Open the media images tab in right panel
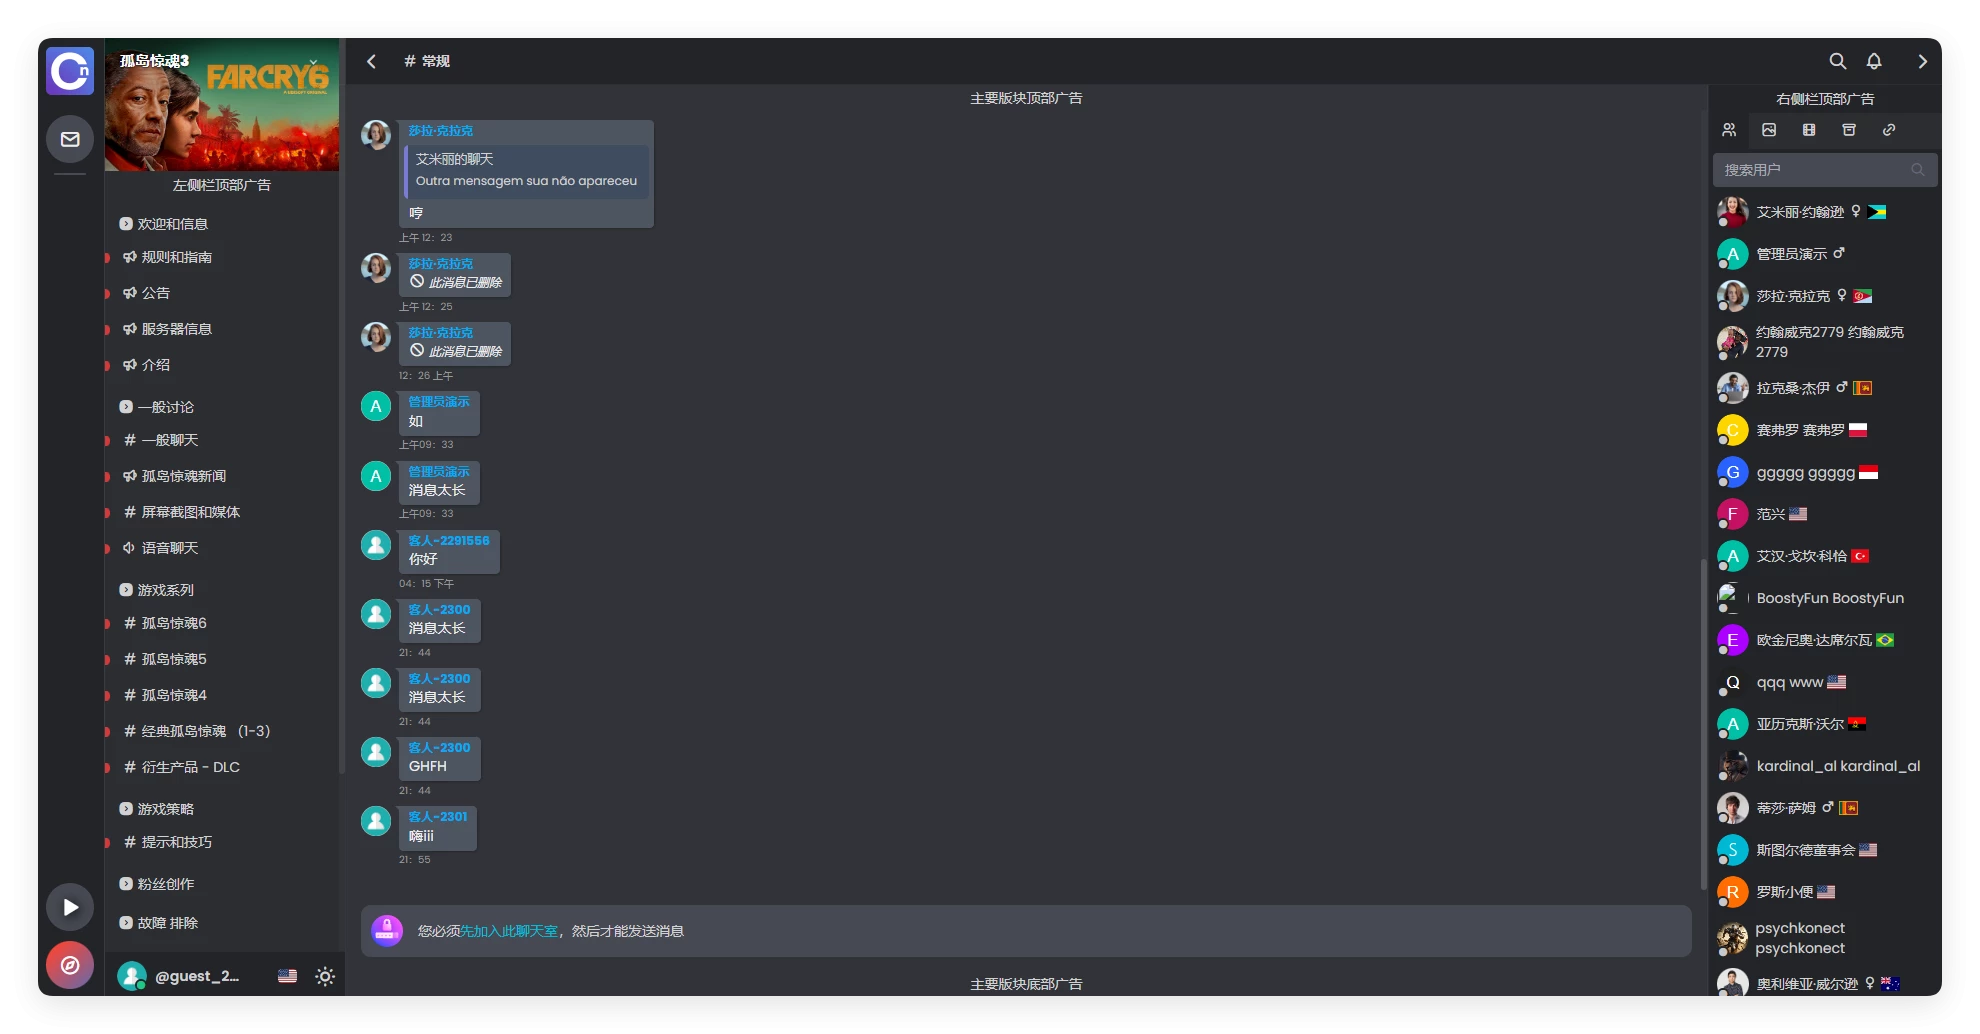The image size is (1980, 1034). (x=1769, y=129)
